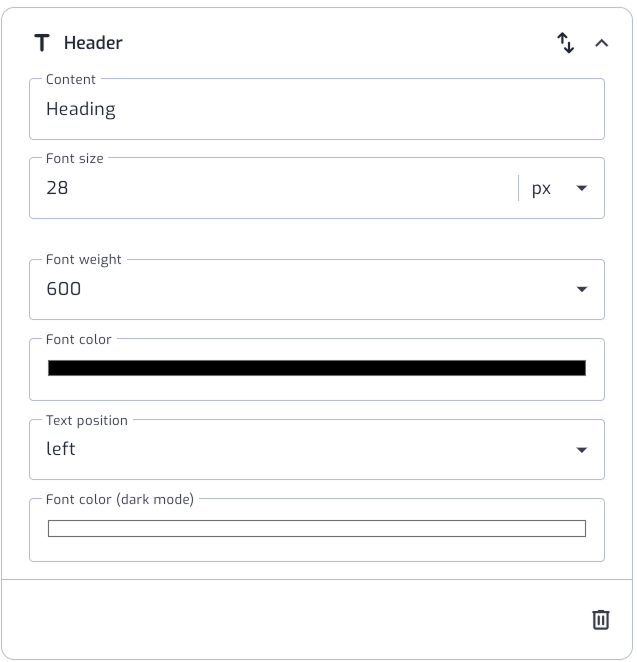Screen dimensions: 637x662
Task: Click the caret arrow next to px
Action: [582, 188]
